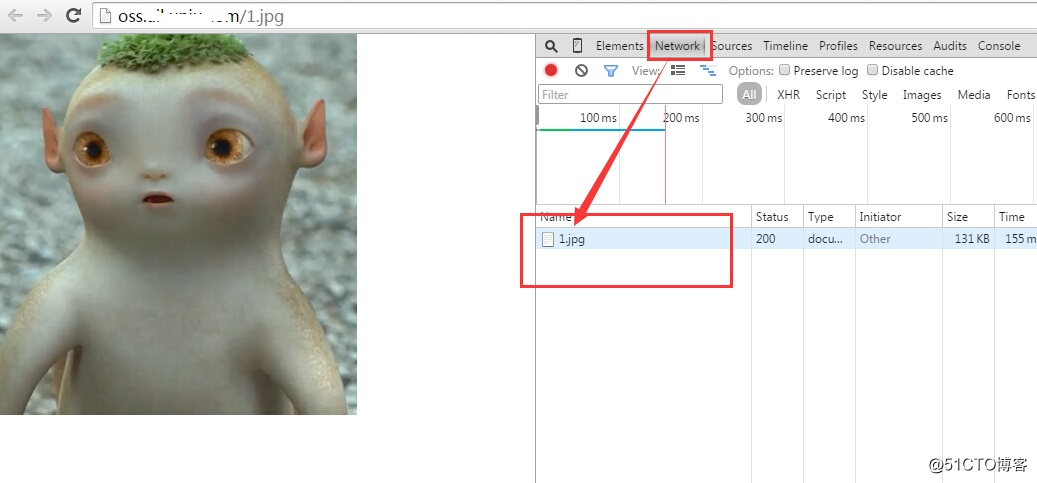Enable Disable cache checkbox
Image resolution: width=1037 pixels, height=483 pixels.
(872, 70)
